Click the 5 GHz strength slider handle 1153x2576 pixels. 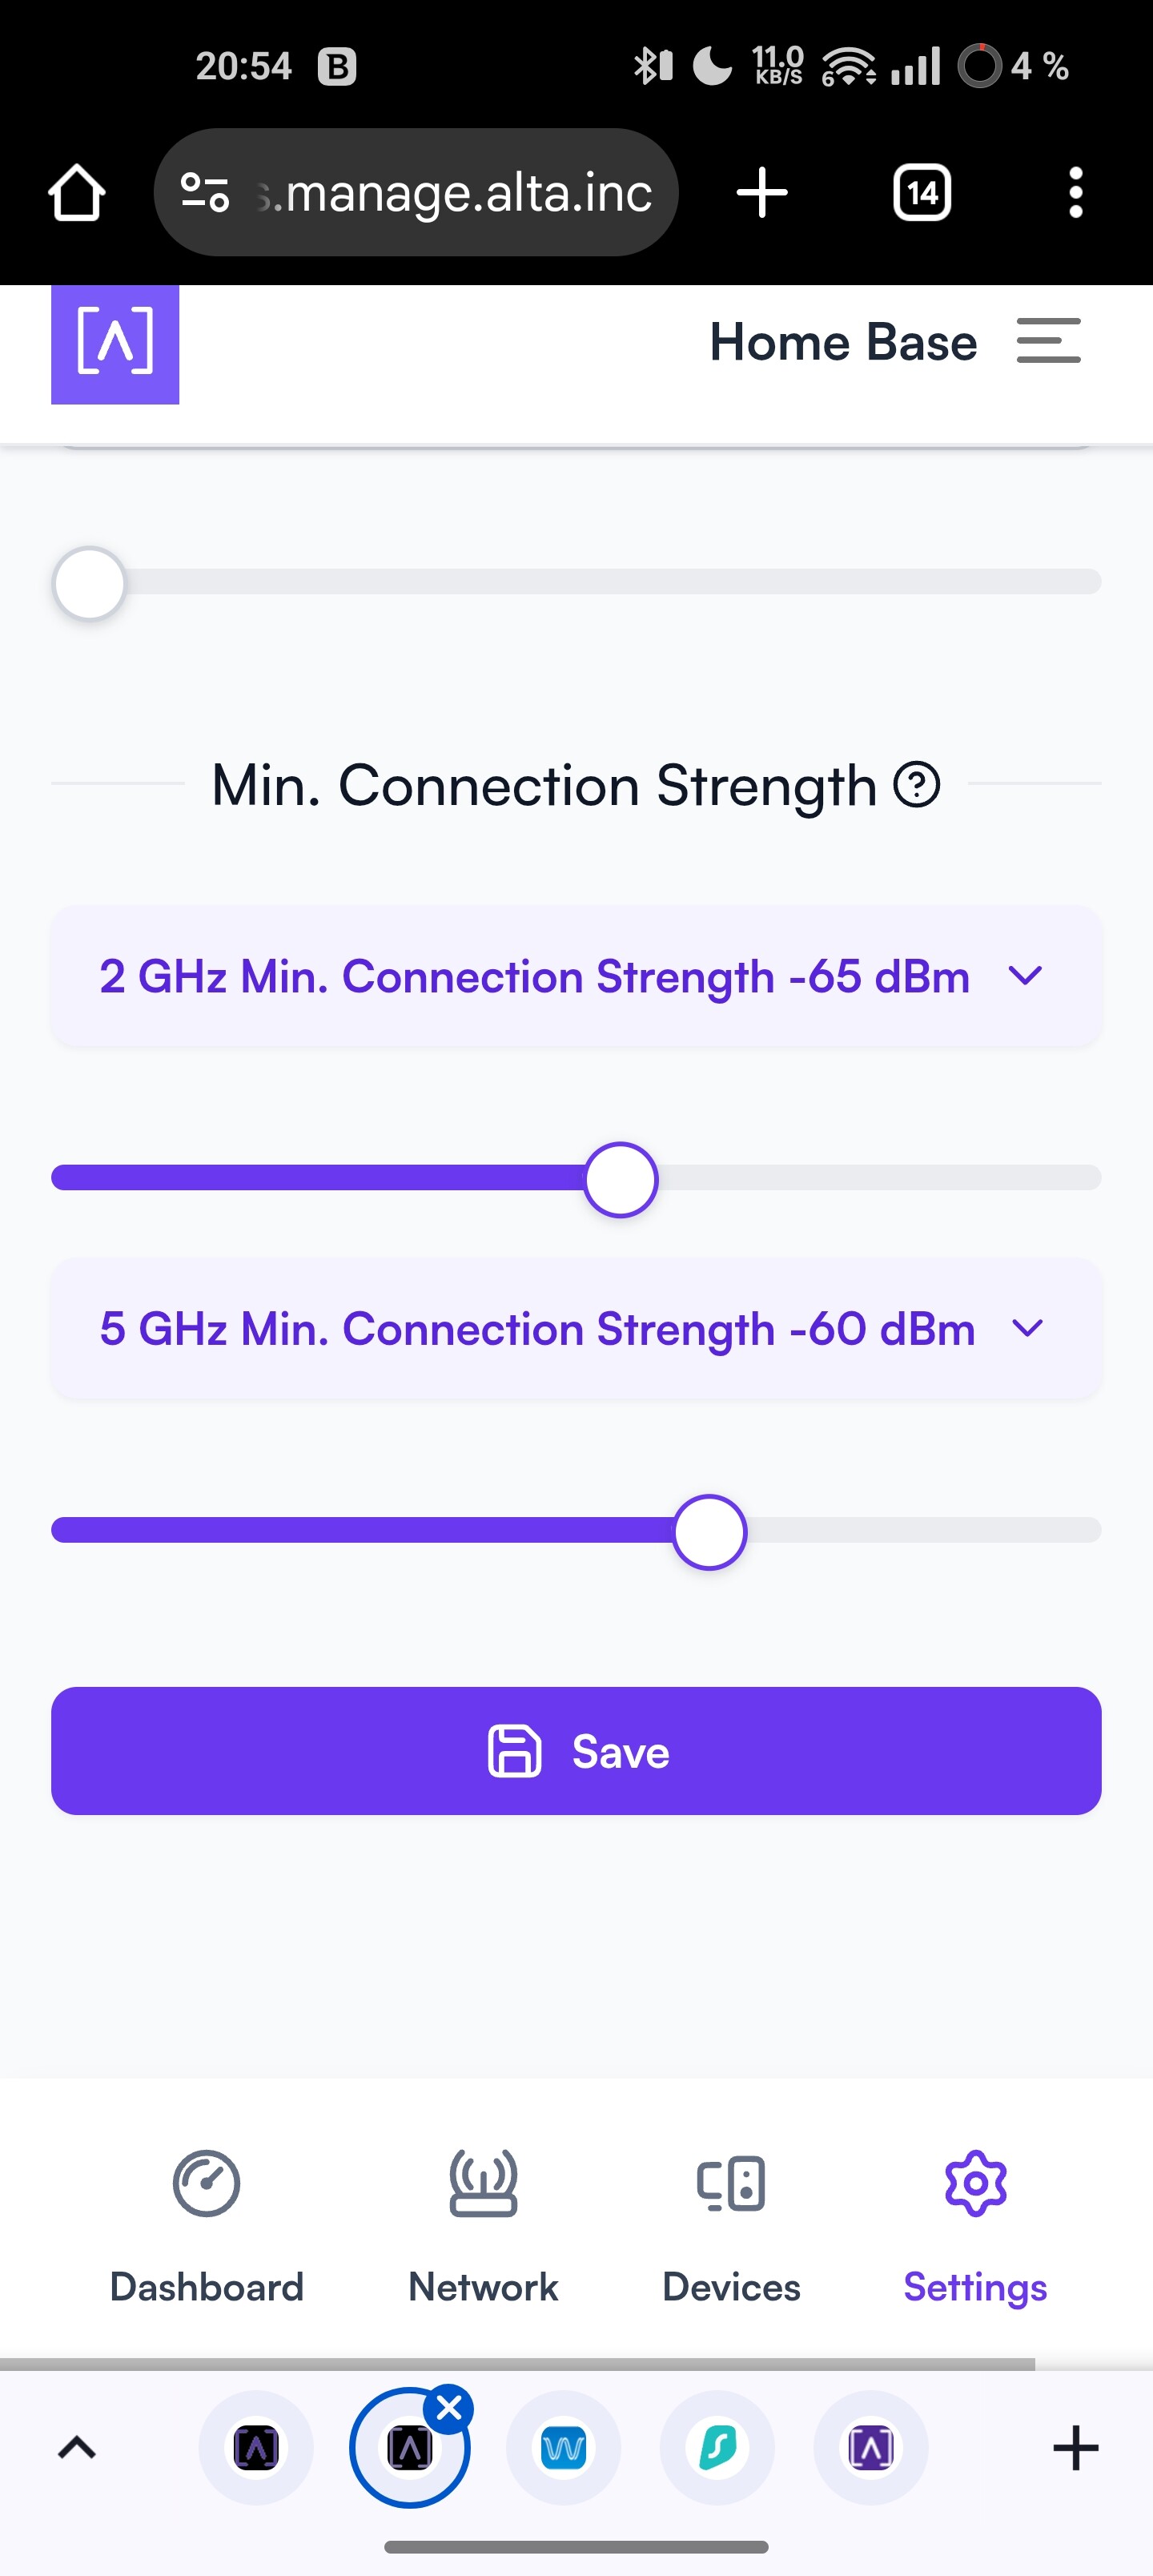click(710, 1532)
